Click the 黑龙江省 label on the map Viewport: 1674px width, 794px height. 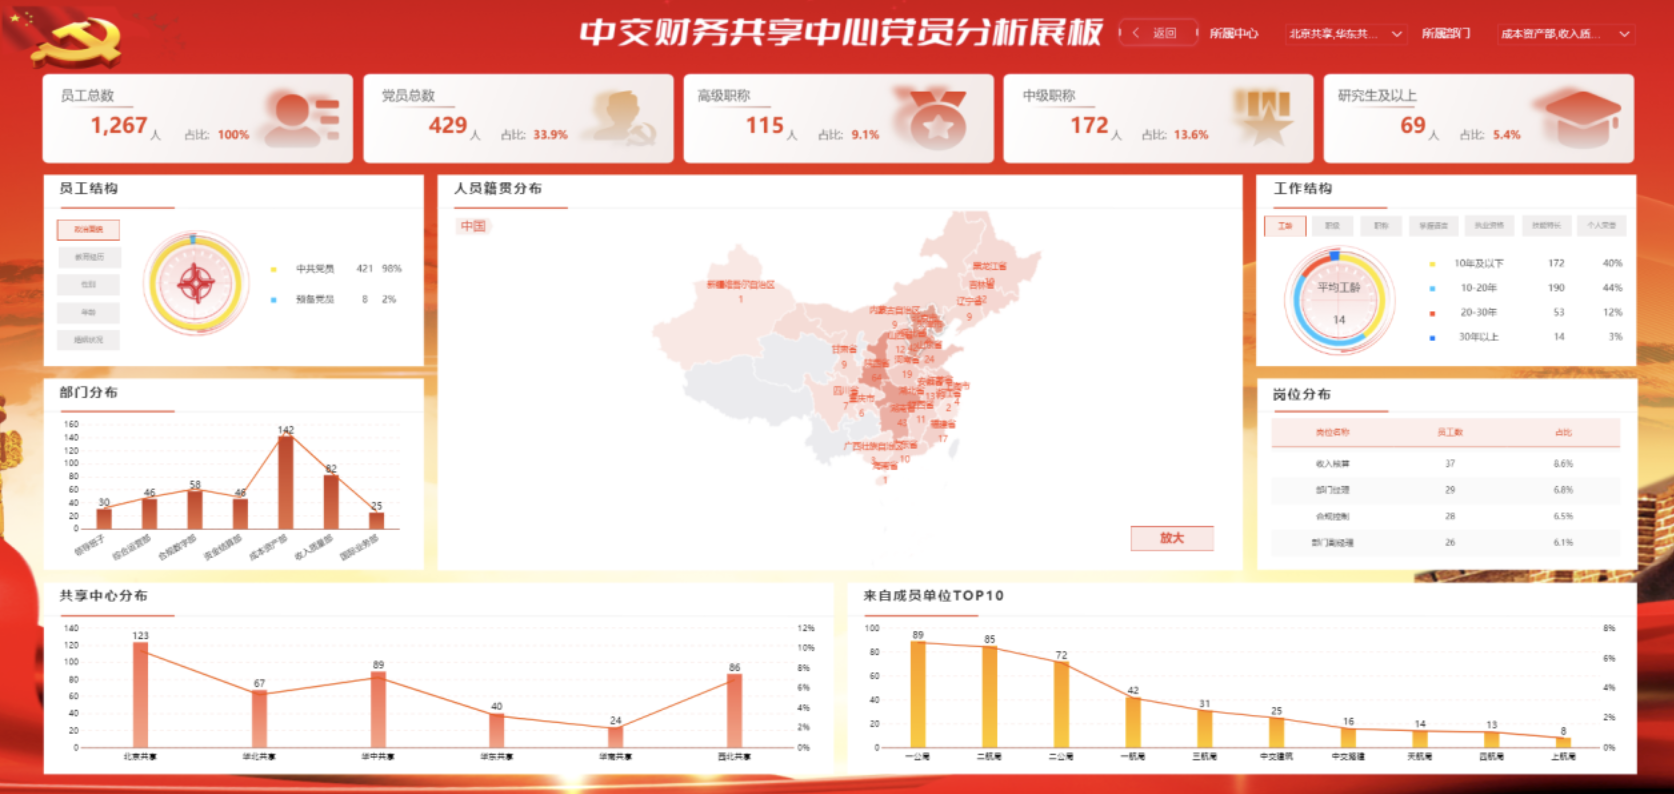[990, 267]
